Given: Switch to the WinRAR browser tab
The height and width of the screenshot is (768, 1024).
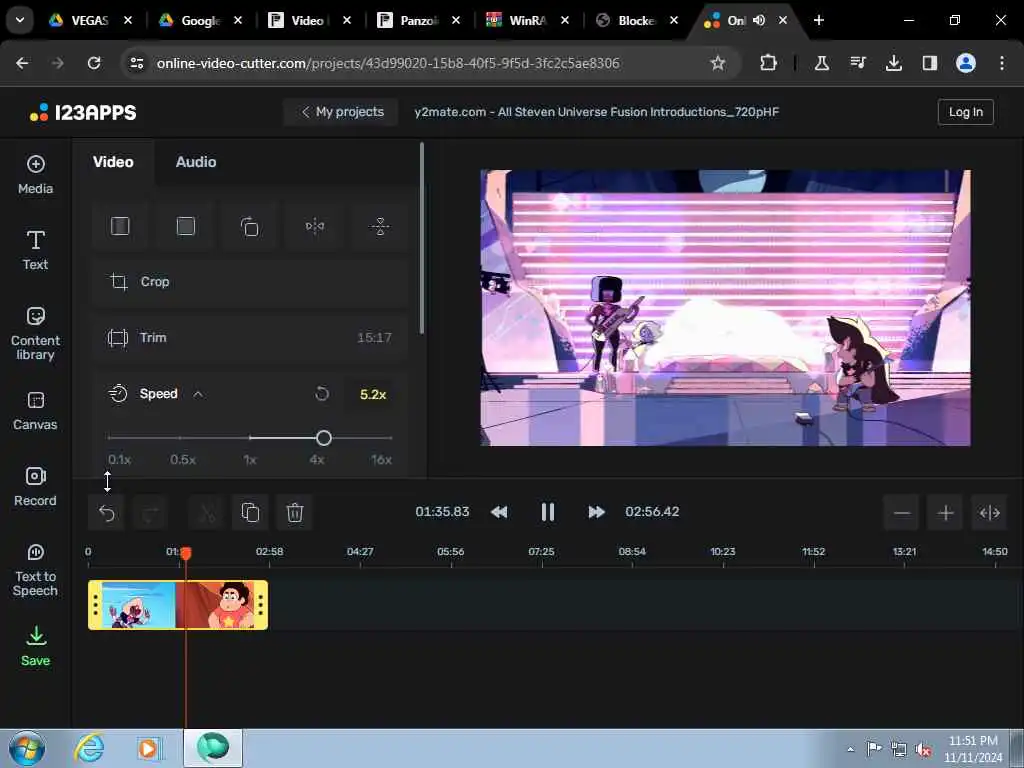Looking at the screenshot, I should pyautogui.click(x=526, y=20).
